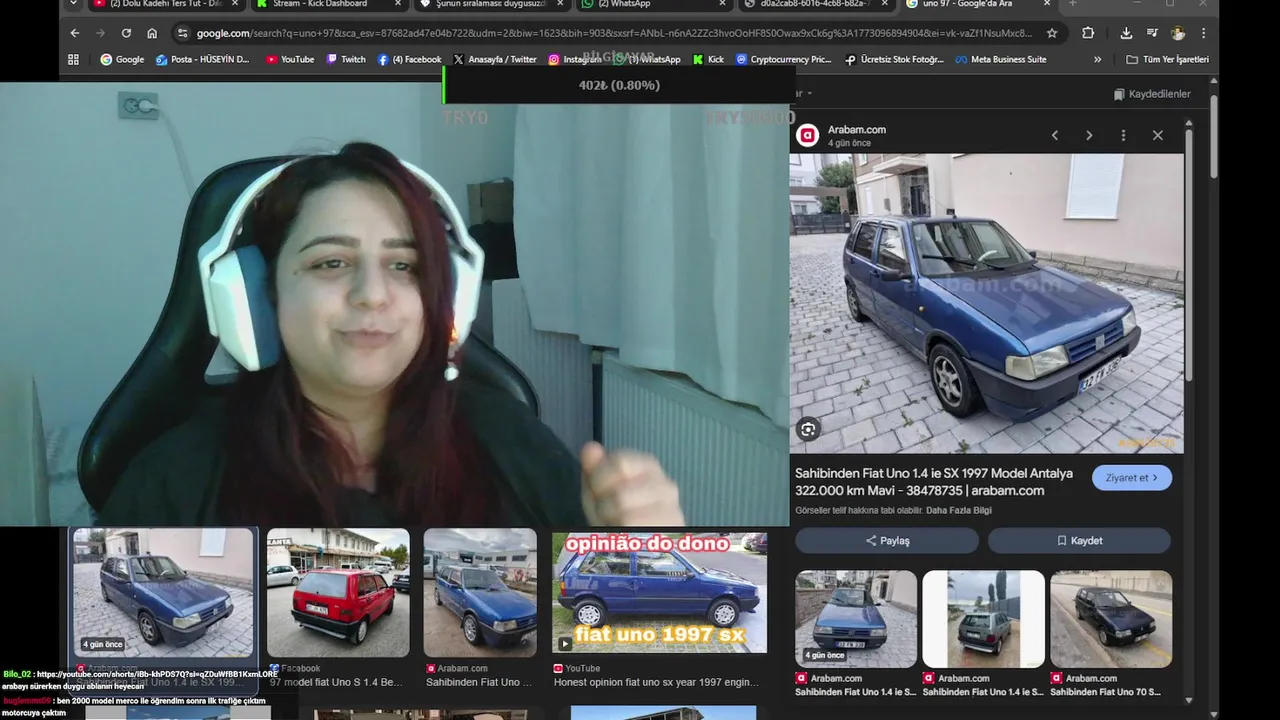Open the Google bookmark
1280x720 pixels.
(x=122, y=60)
